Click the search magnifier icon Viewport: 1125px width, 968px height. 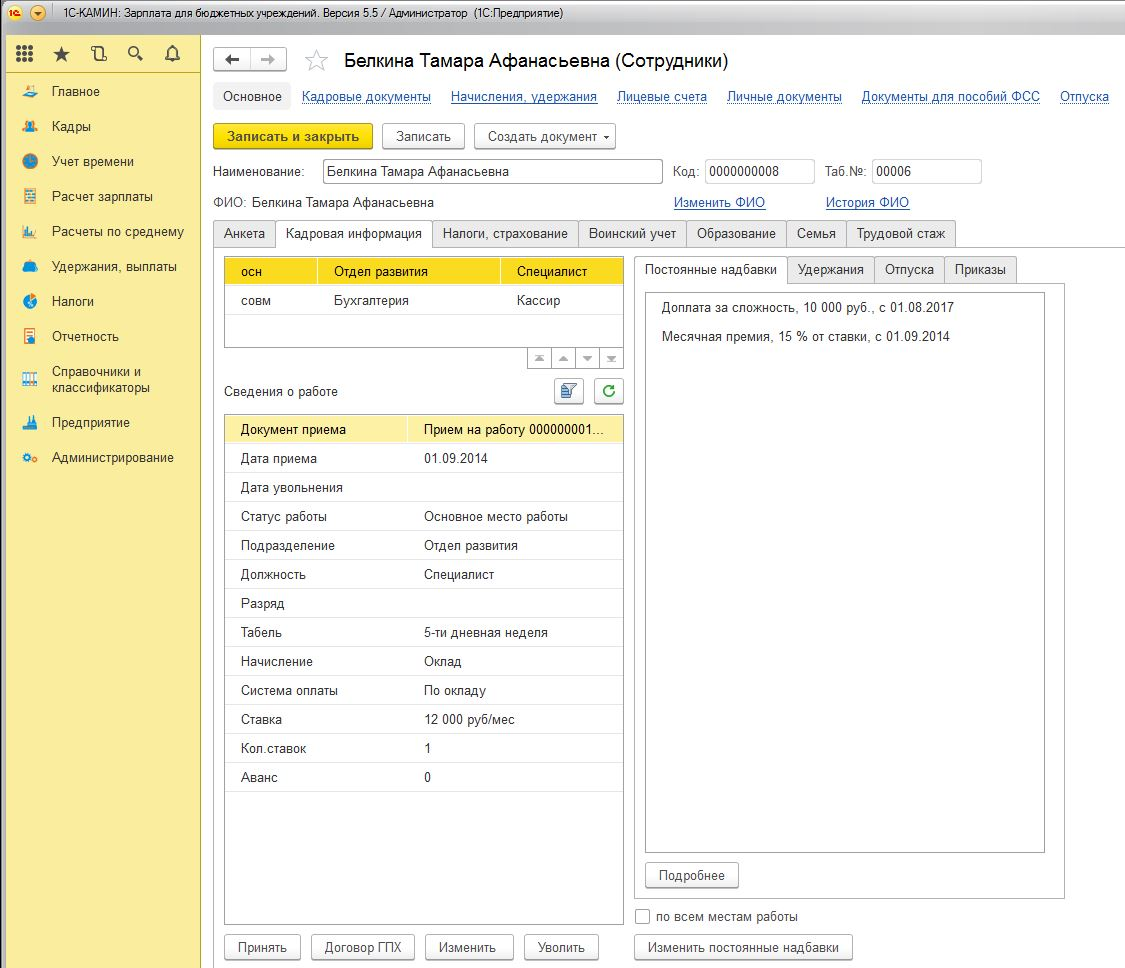click(135, 54)
